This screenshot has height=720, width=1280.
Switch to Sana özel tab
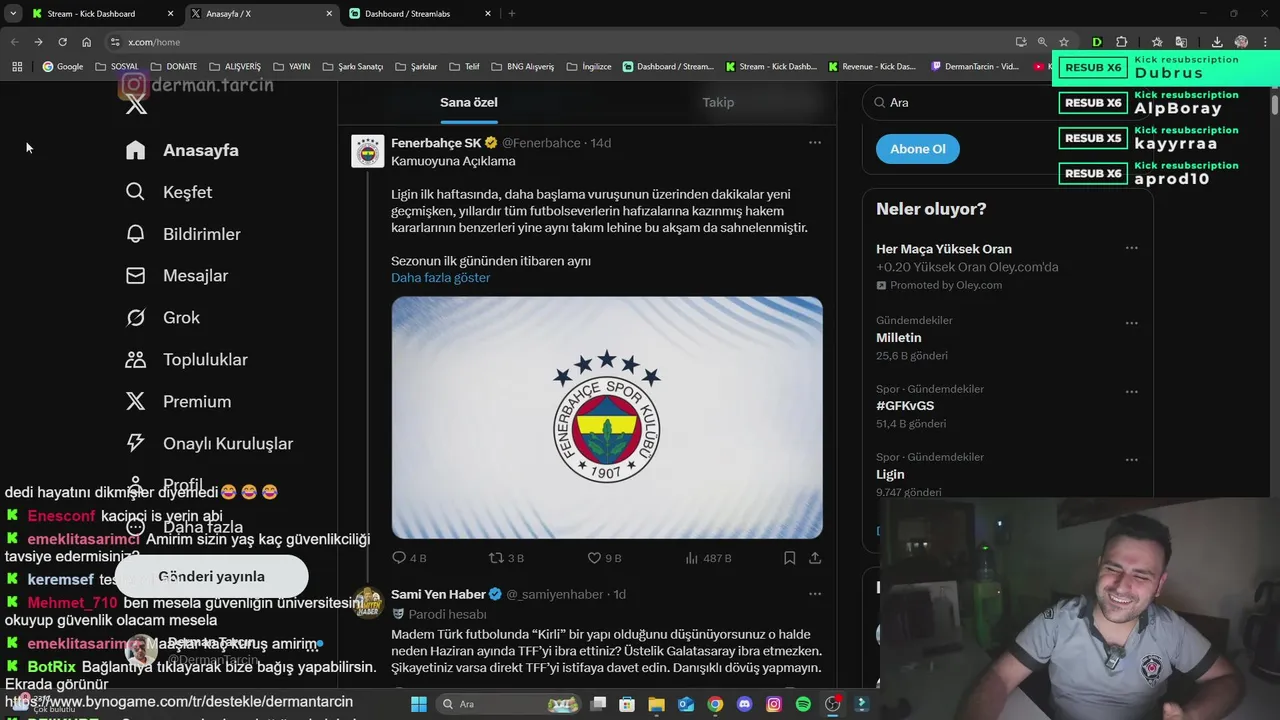pos(469,102)
